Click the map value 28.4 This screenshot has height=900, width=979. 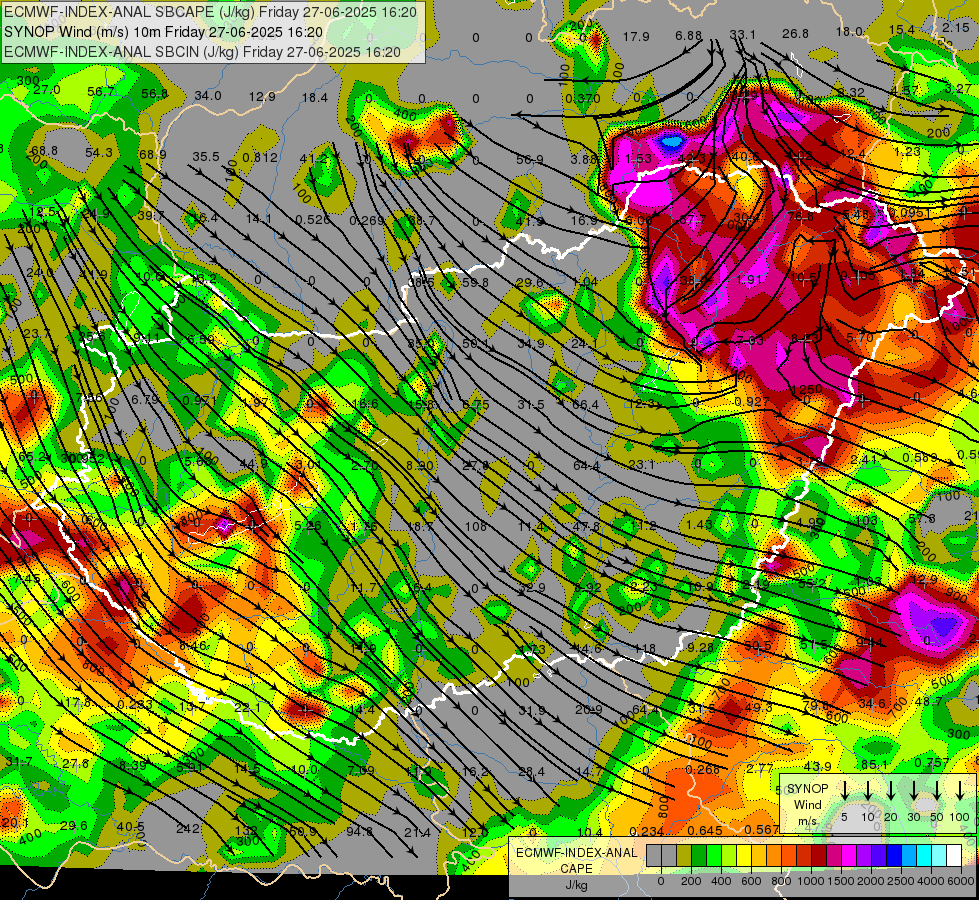click(x=531, y=772)
